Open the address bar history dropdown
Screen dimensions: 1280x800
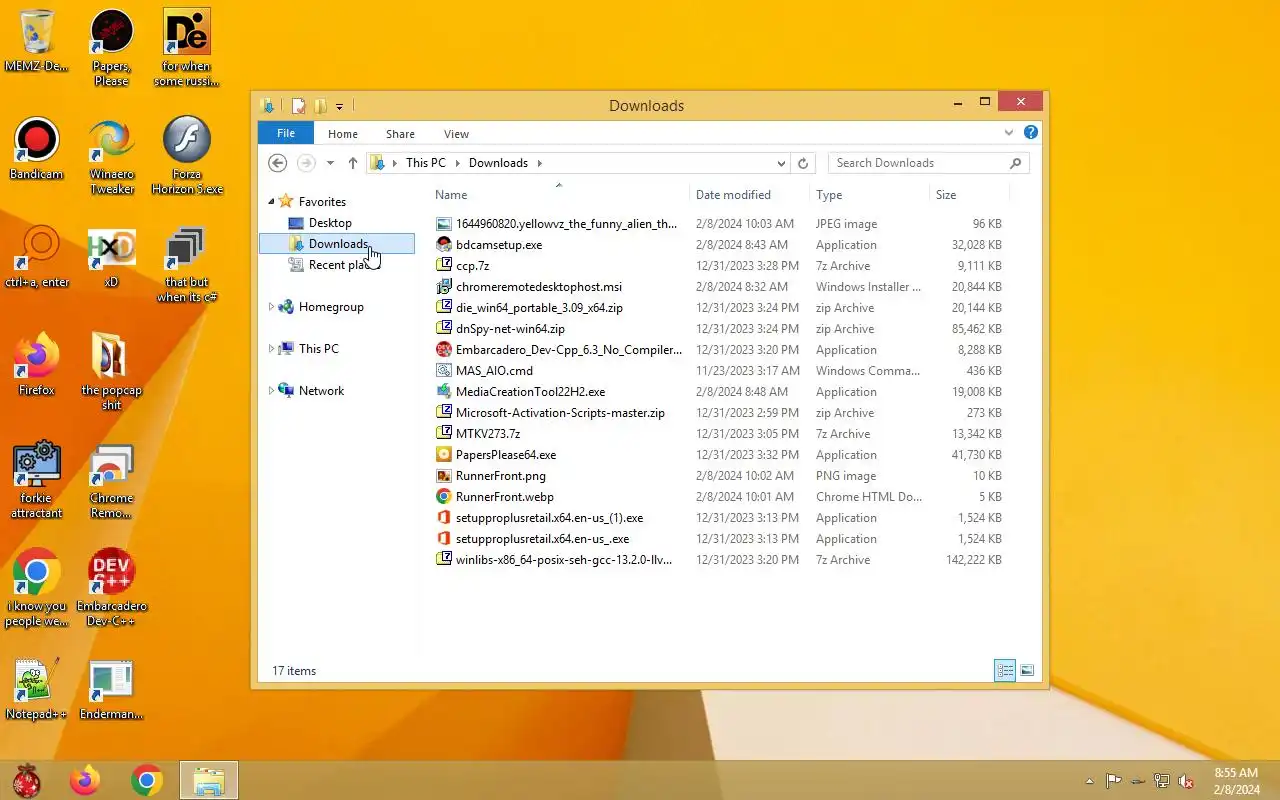pyautogui.click(x=781, y=163)
